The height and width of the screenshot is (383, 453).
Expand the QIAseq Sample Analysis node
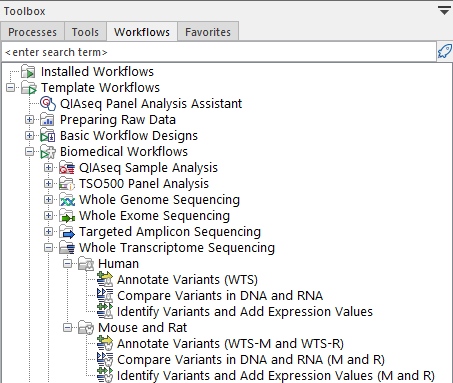coord(48,168)
